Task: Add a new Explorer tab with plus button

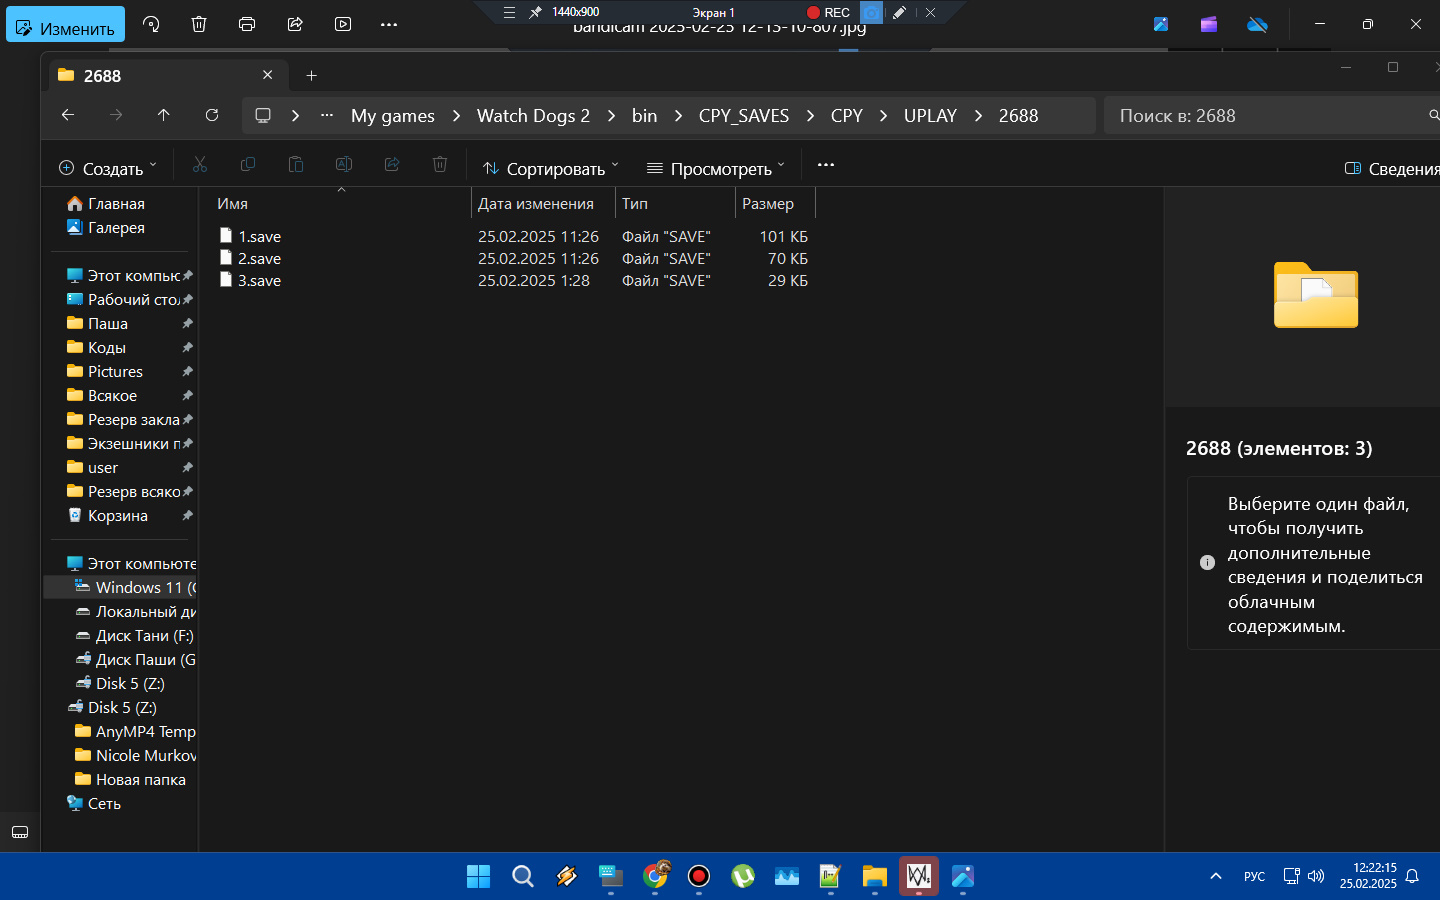Action: pos(311,76)
